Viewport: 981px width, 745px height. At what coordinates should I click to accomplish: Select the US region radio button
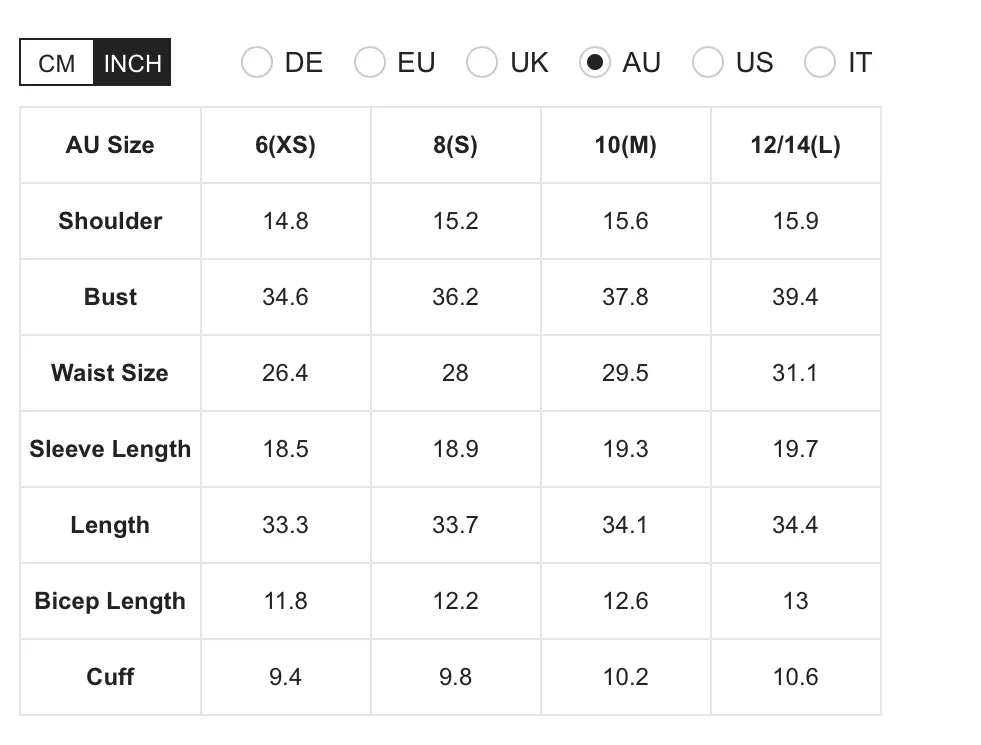708,62
